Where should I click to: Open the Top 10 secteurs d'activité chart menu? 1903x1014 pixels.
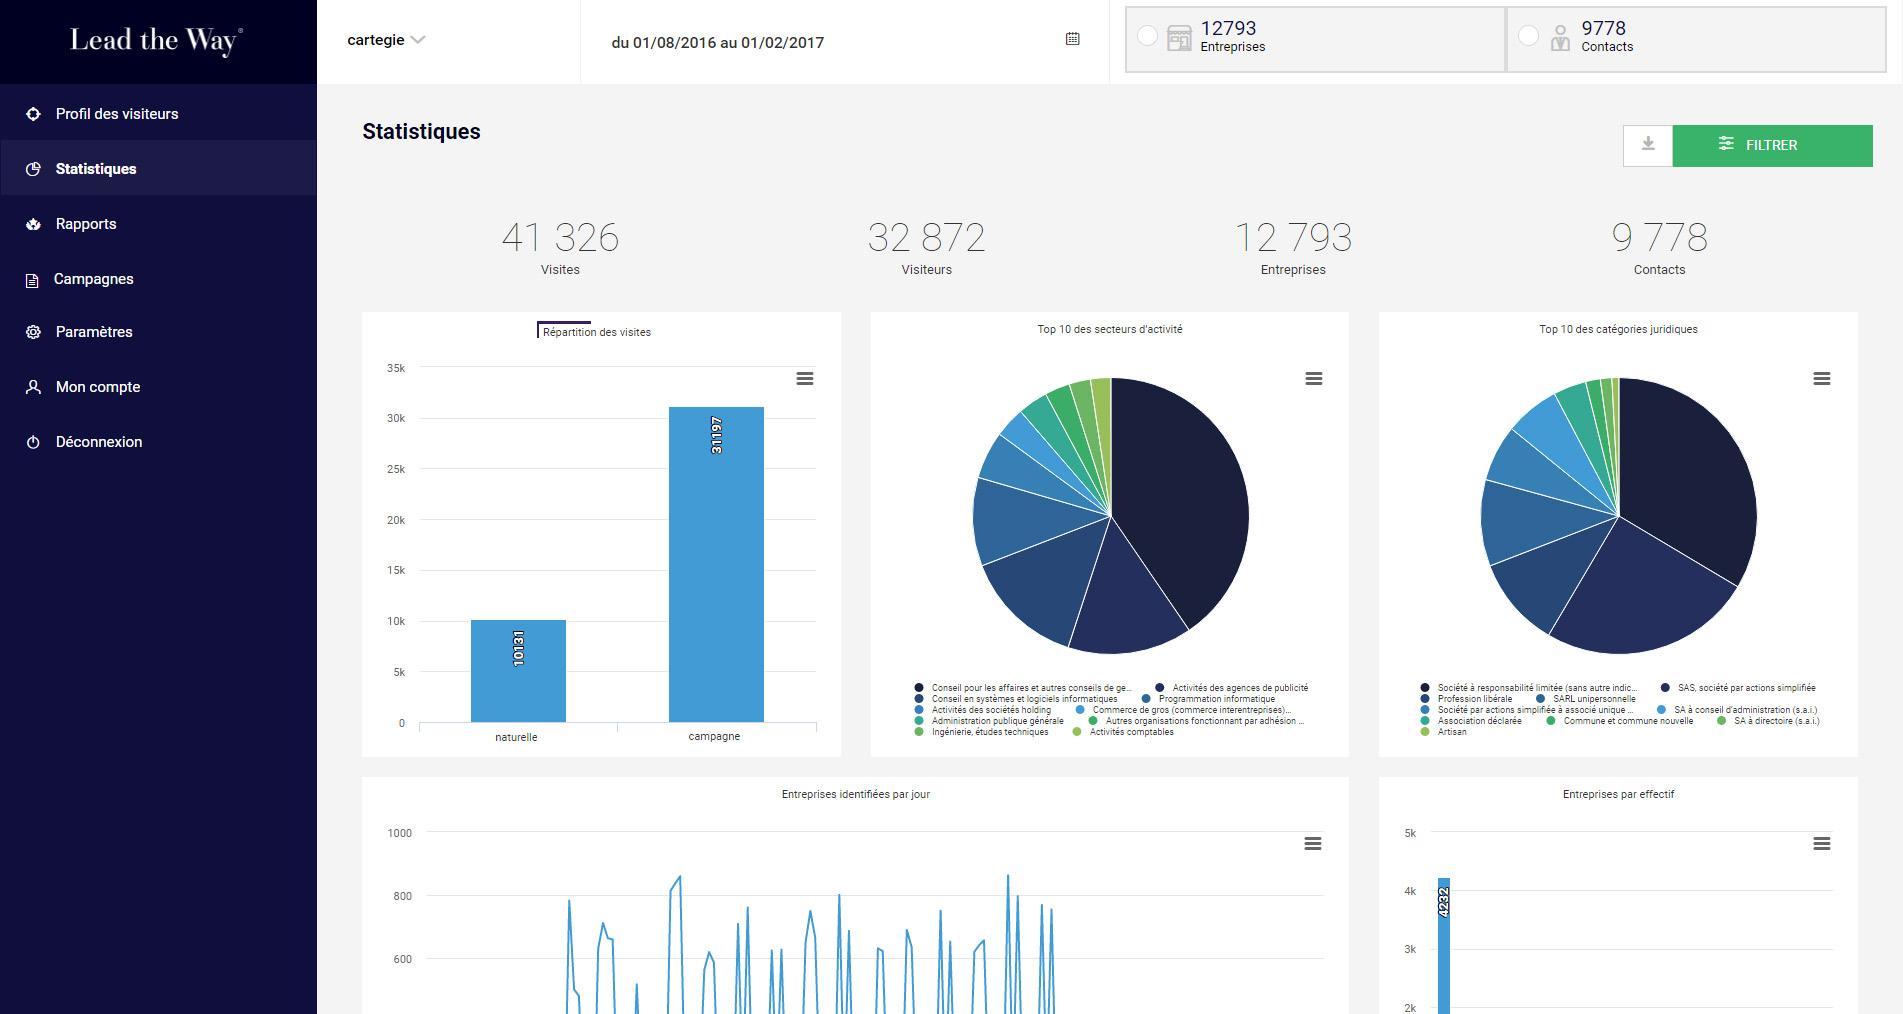click(x=1314, y=378)
